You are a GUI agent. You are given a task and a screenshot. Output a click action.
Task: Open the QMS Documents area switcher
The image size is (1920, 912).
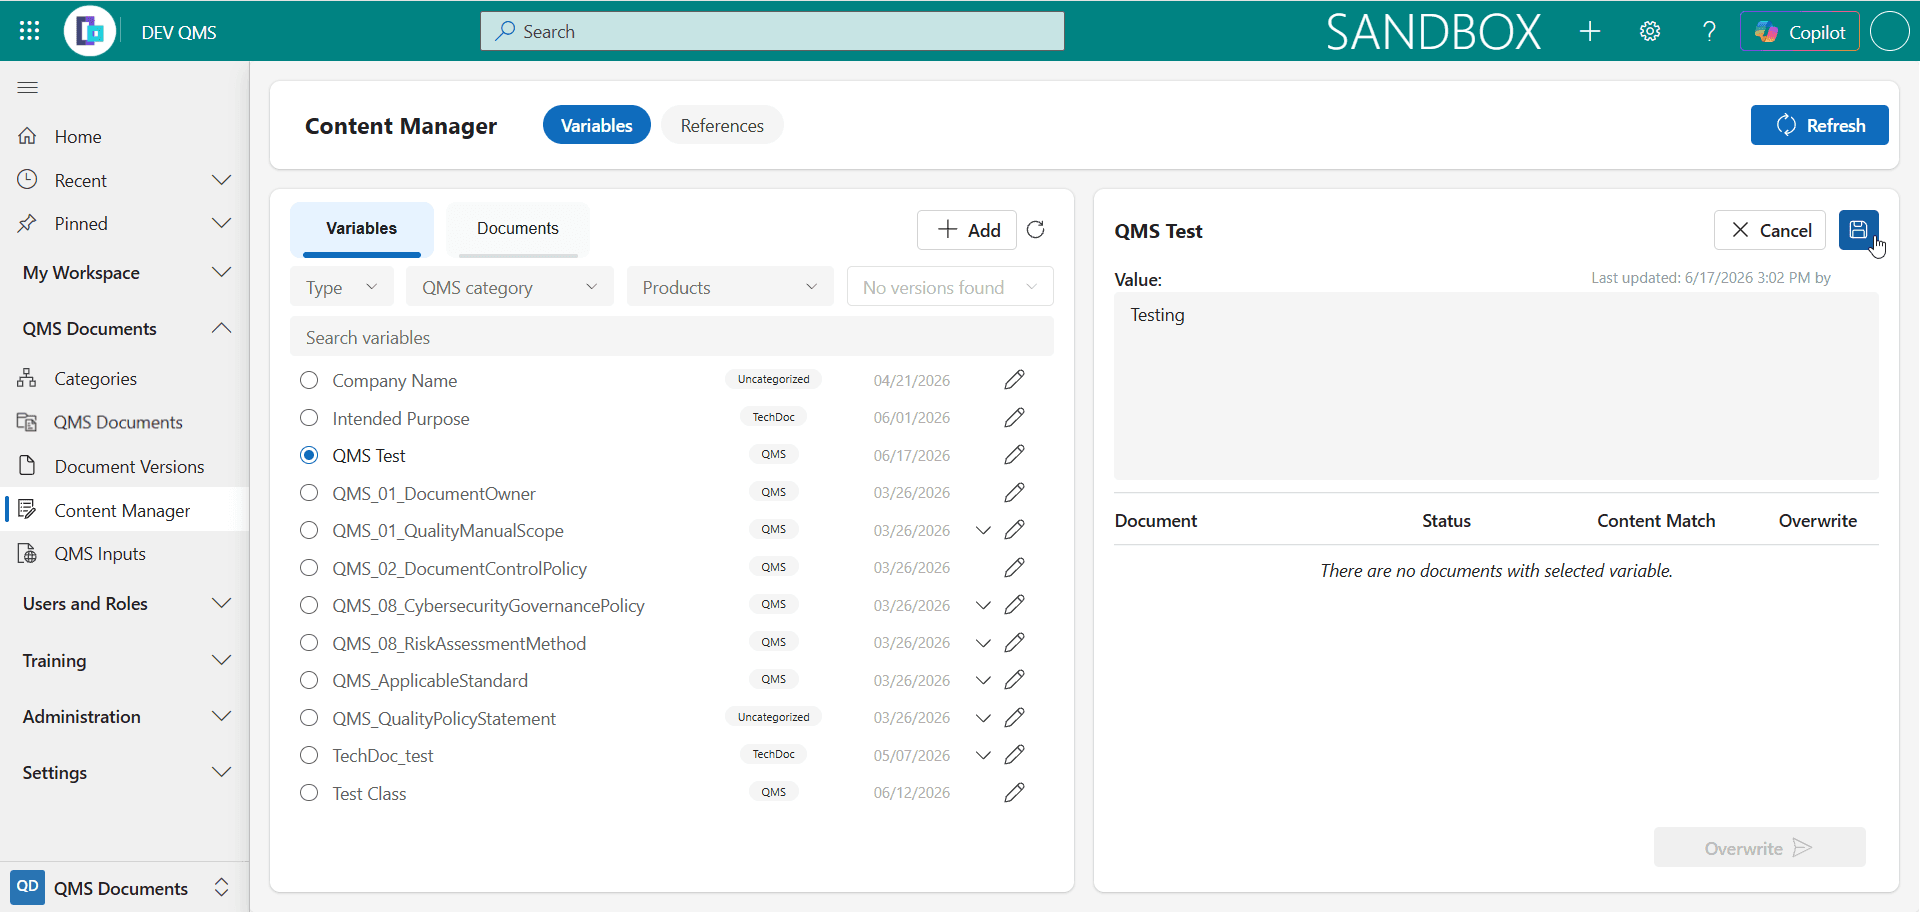pos(125,888)
